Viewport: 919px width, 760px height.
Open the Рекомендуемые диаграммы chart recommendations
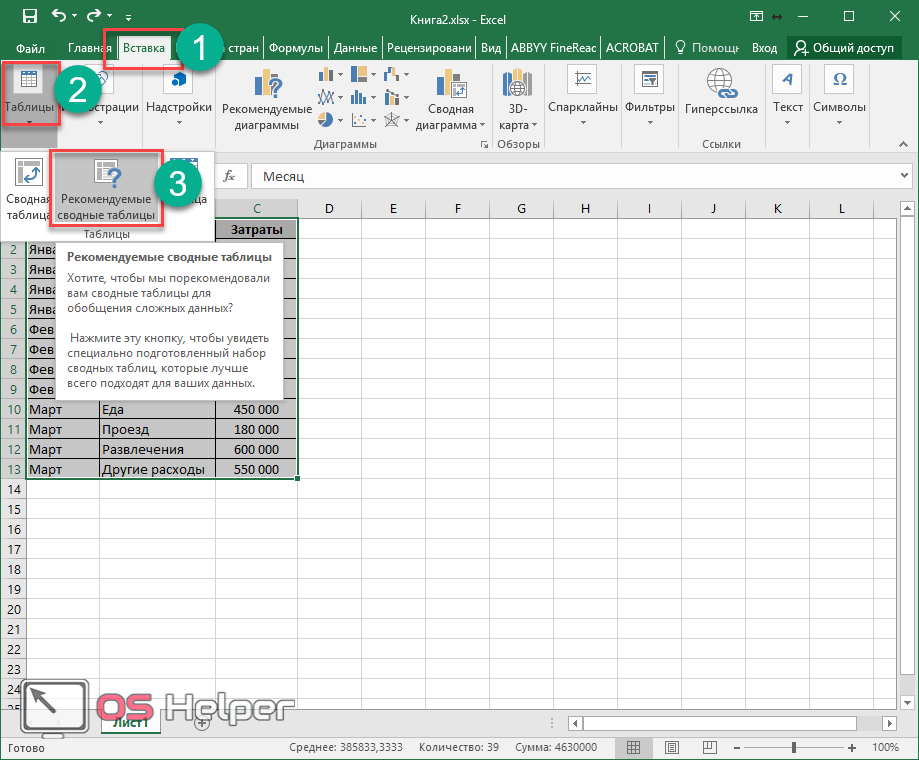[x=266, y=101]
